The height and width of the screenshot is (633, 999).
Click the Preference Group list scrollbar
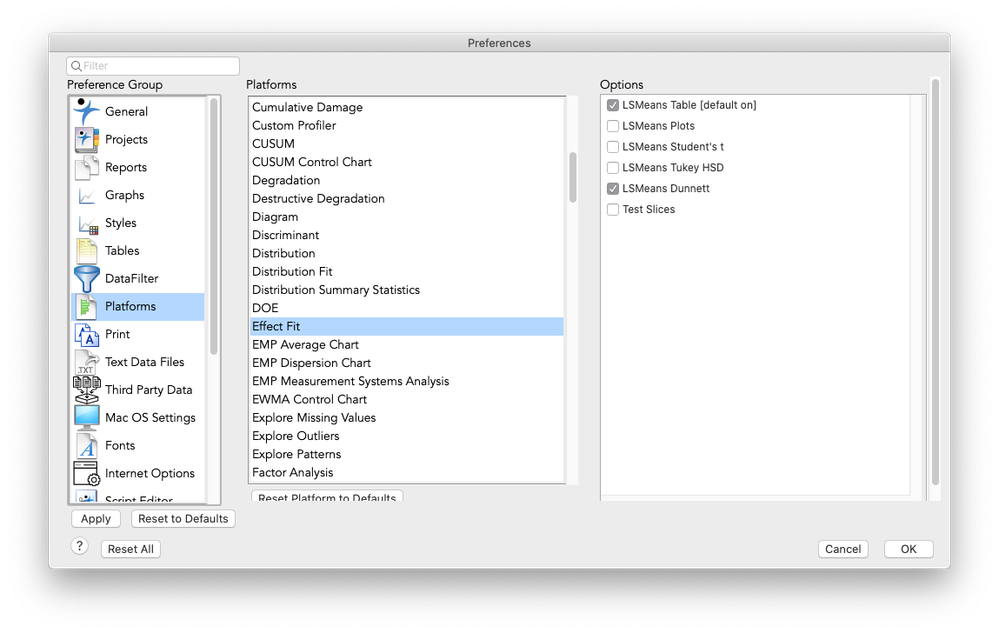tap(214, 226)
